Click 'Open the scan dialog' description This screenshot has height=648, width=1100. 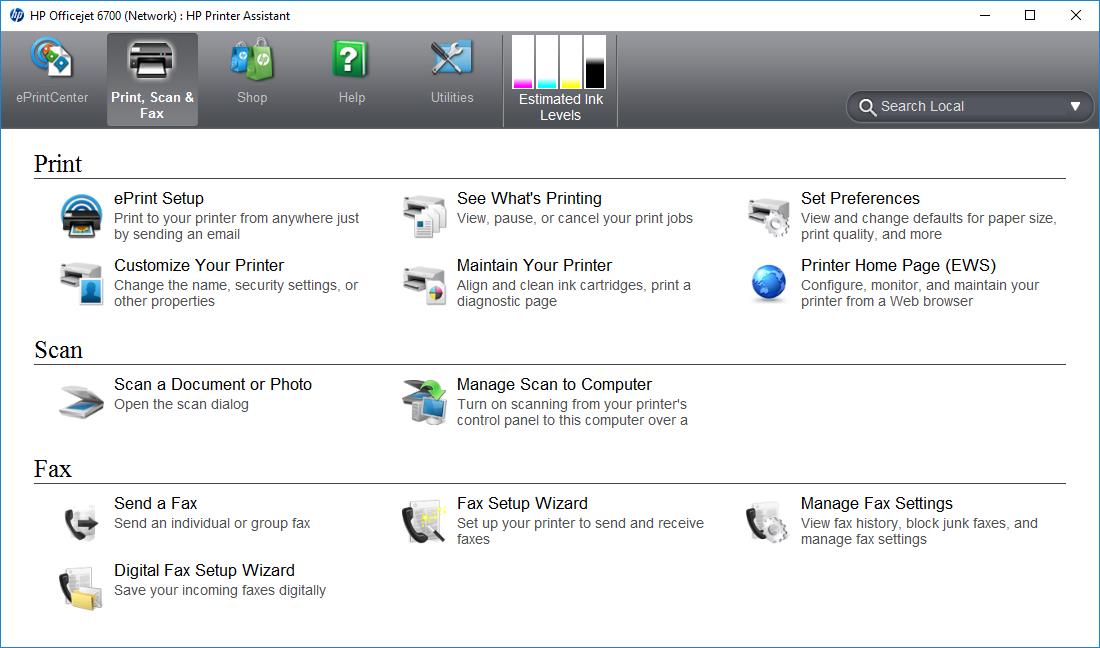181,404
